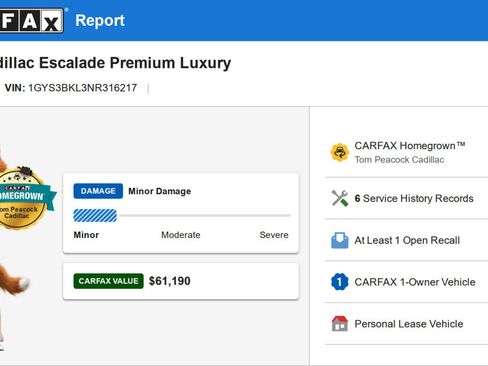Viewport: 488px width, 366px height.
Task: Click the open recall envelope icon
Action: 340,240
